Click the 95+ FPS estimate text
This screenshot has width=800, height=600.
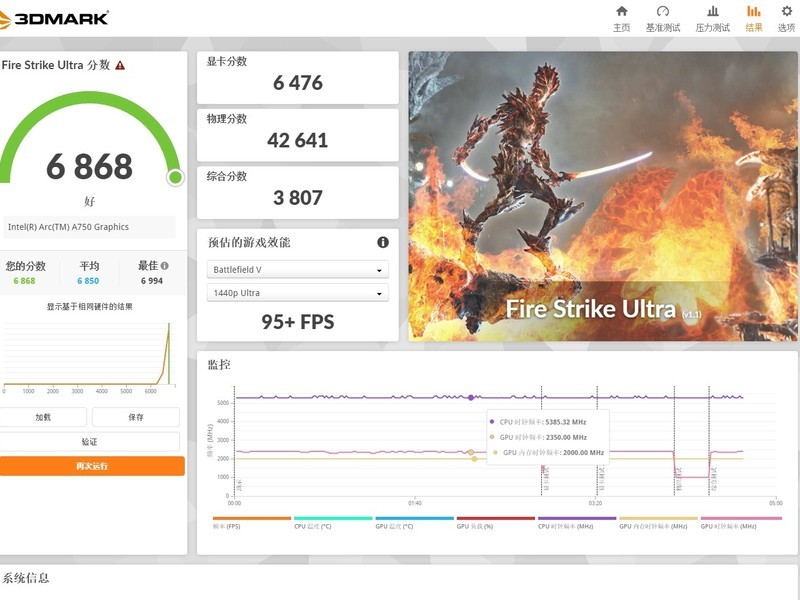click(297, 322)
